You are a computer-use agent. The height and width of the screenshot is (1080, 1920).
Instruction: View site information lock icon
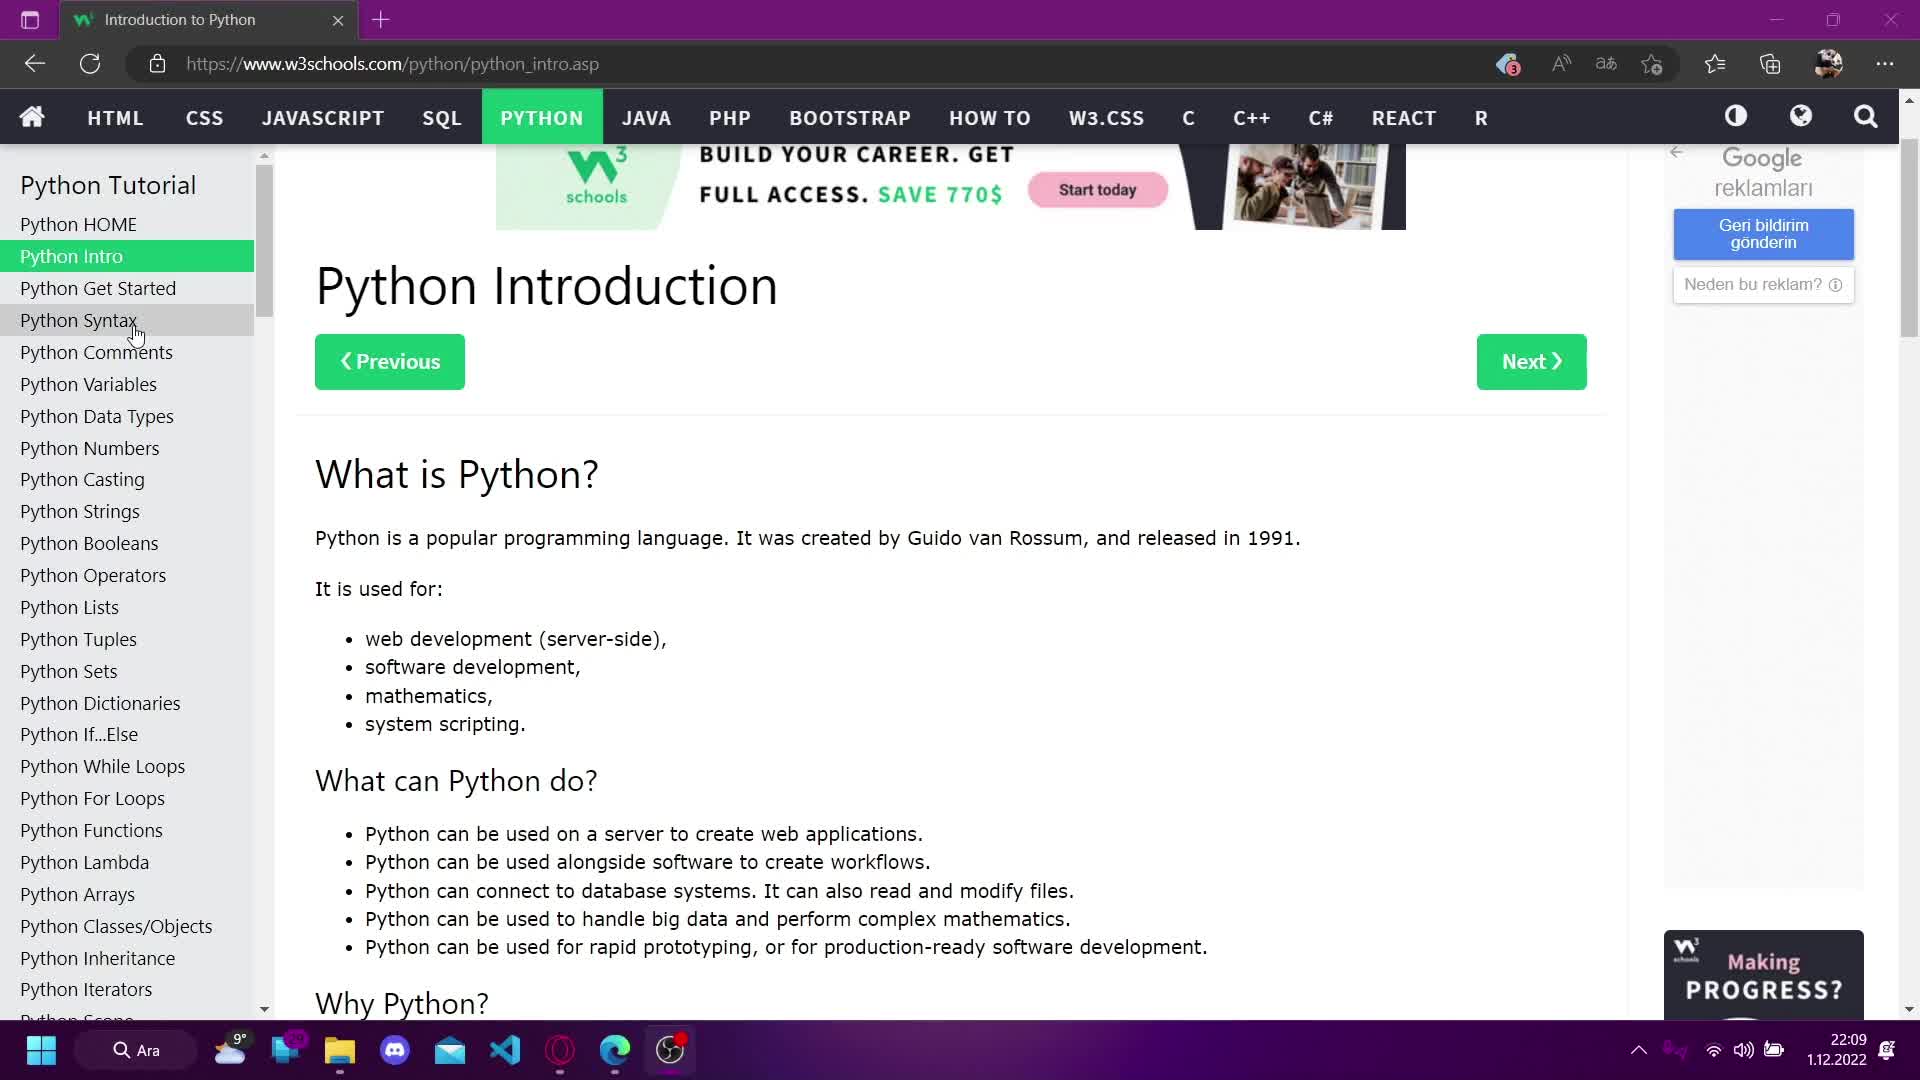[x=157, y=64]
